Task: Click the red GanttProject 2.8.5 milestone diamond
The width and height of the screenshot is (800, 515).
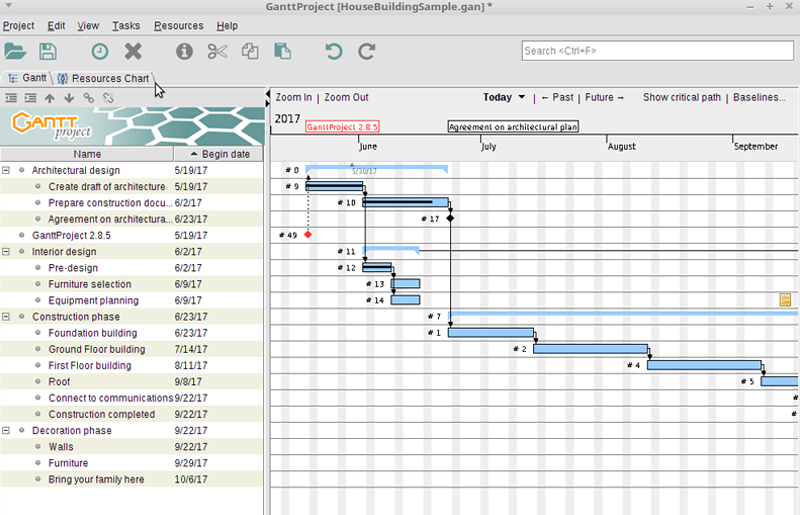Action: pyautogui.click(x=308, y=235)
